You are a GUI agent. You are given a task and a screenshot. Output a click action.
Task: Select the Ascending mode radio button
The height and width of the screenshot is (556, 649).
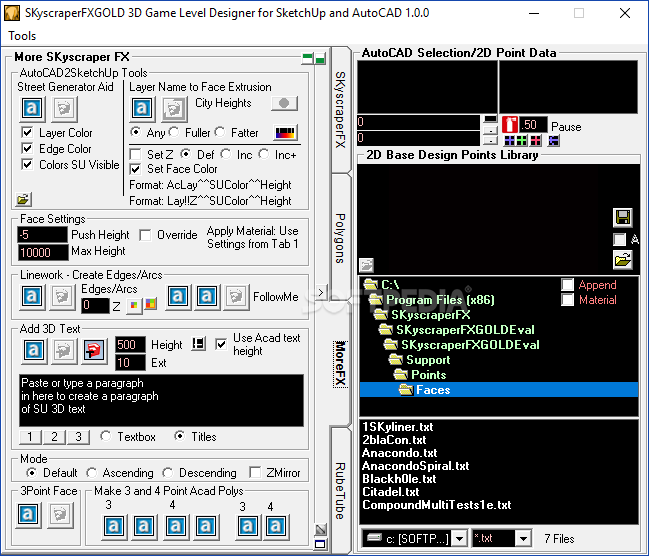[91, 472]
